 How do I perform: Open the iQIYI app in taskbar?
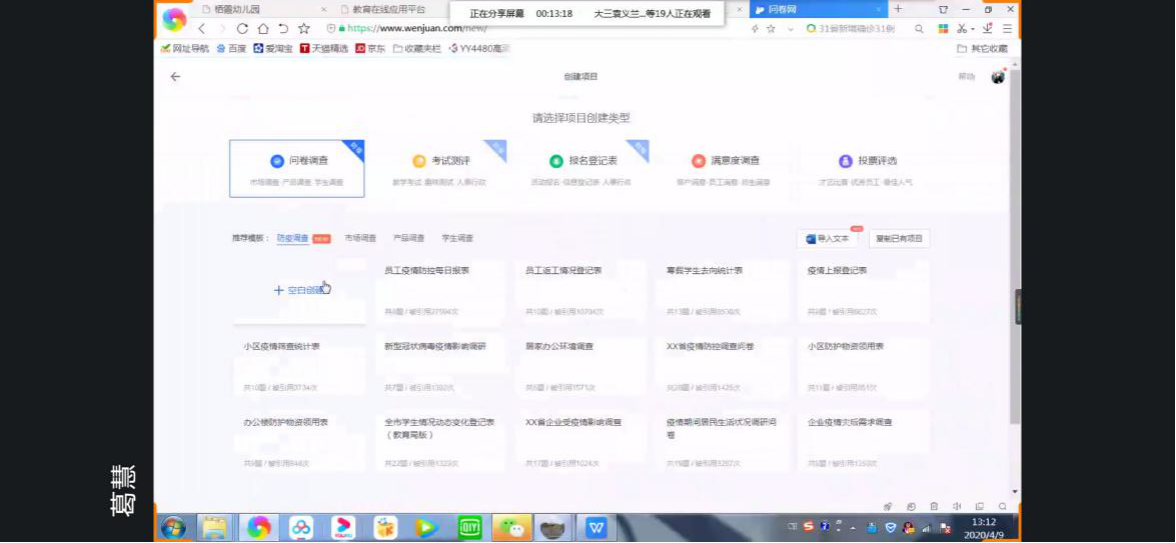pyautogui.click(x=470, y=527)
